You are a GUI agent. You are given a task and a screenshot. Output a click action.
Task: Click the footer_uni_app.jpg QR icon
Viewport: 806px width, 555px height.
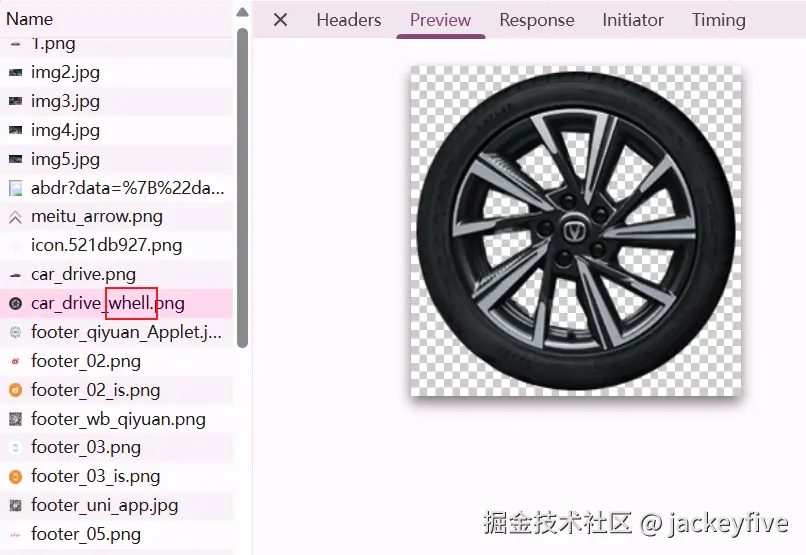pos(15,506)
